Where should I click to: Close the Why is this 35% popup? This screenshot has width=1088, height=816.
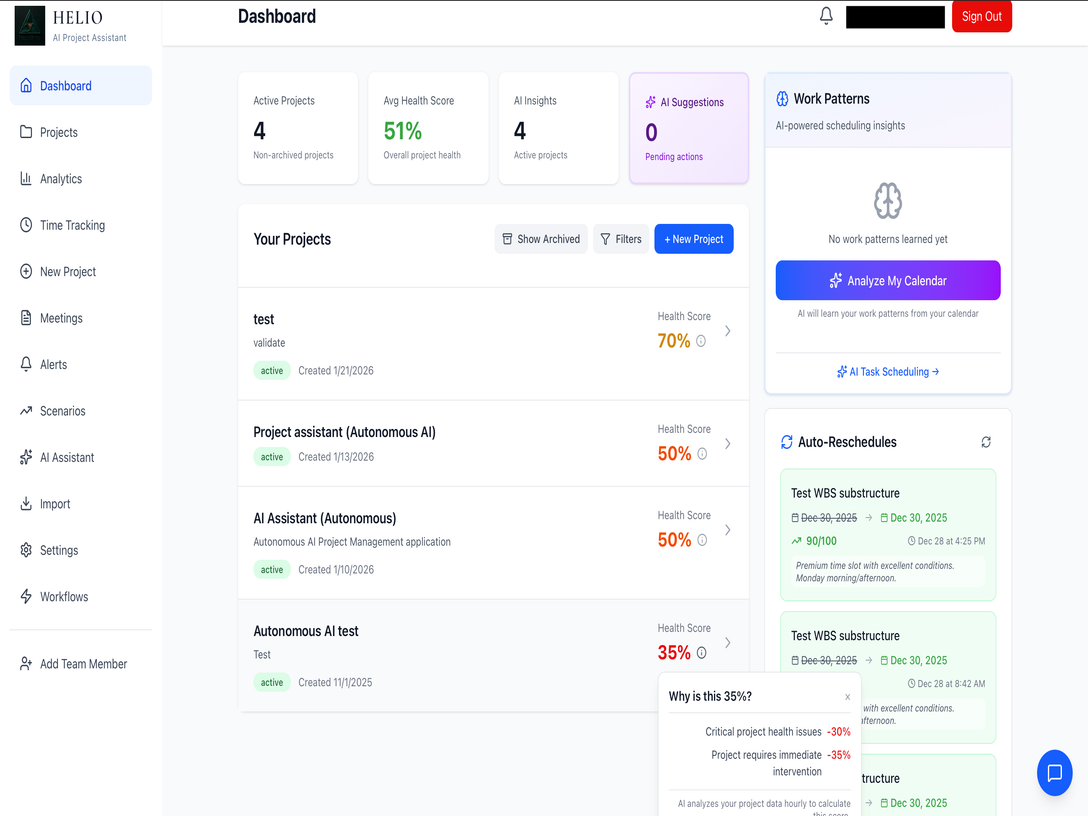[847, 696]
